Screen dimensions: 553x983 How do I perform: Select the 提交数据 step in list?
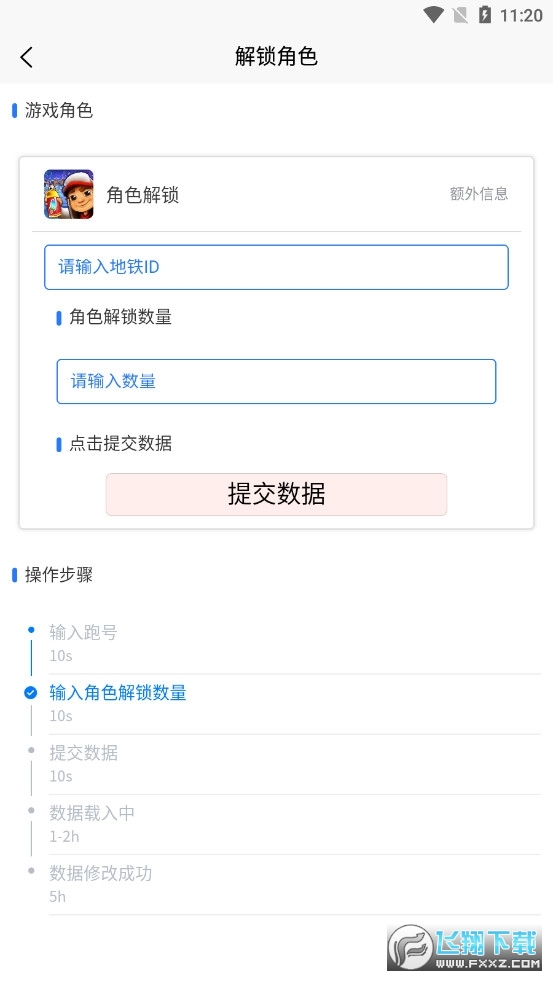click(x=295, y=764)
